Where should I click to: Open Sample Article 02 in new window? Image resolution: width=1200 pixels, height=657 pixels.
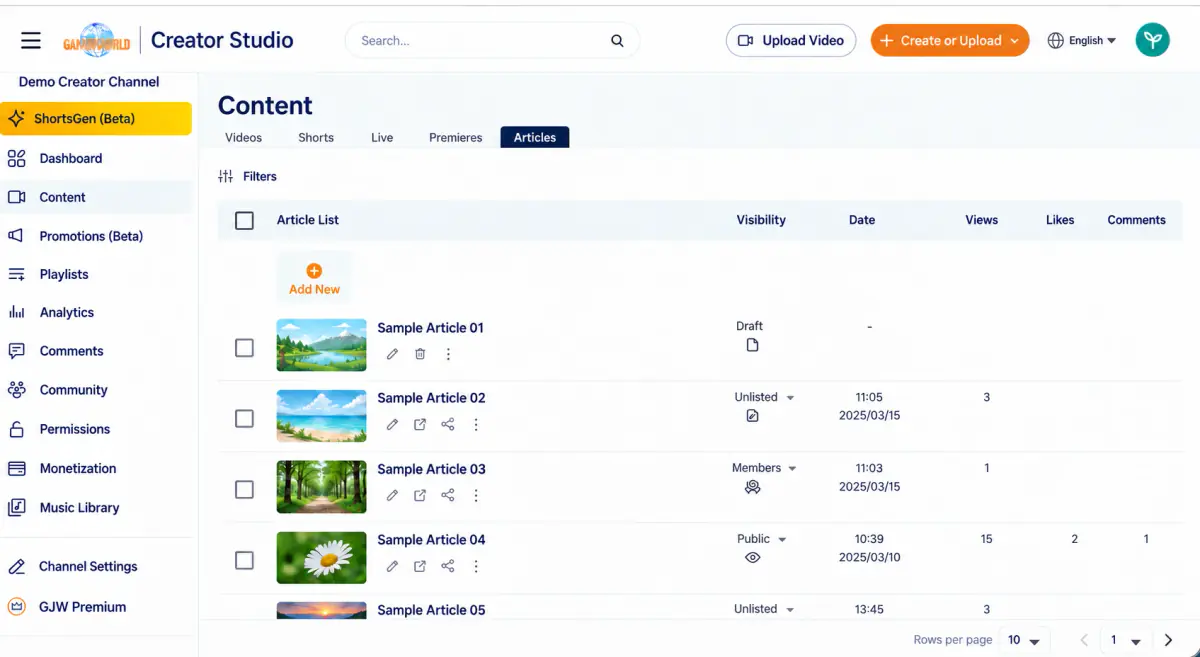(x=420, y=424)
